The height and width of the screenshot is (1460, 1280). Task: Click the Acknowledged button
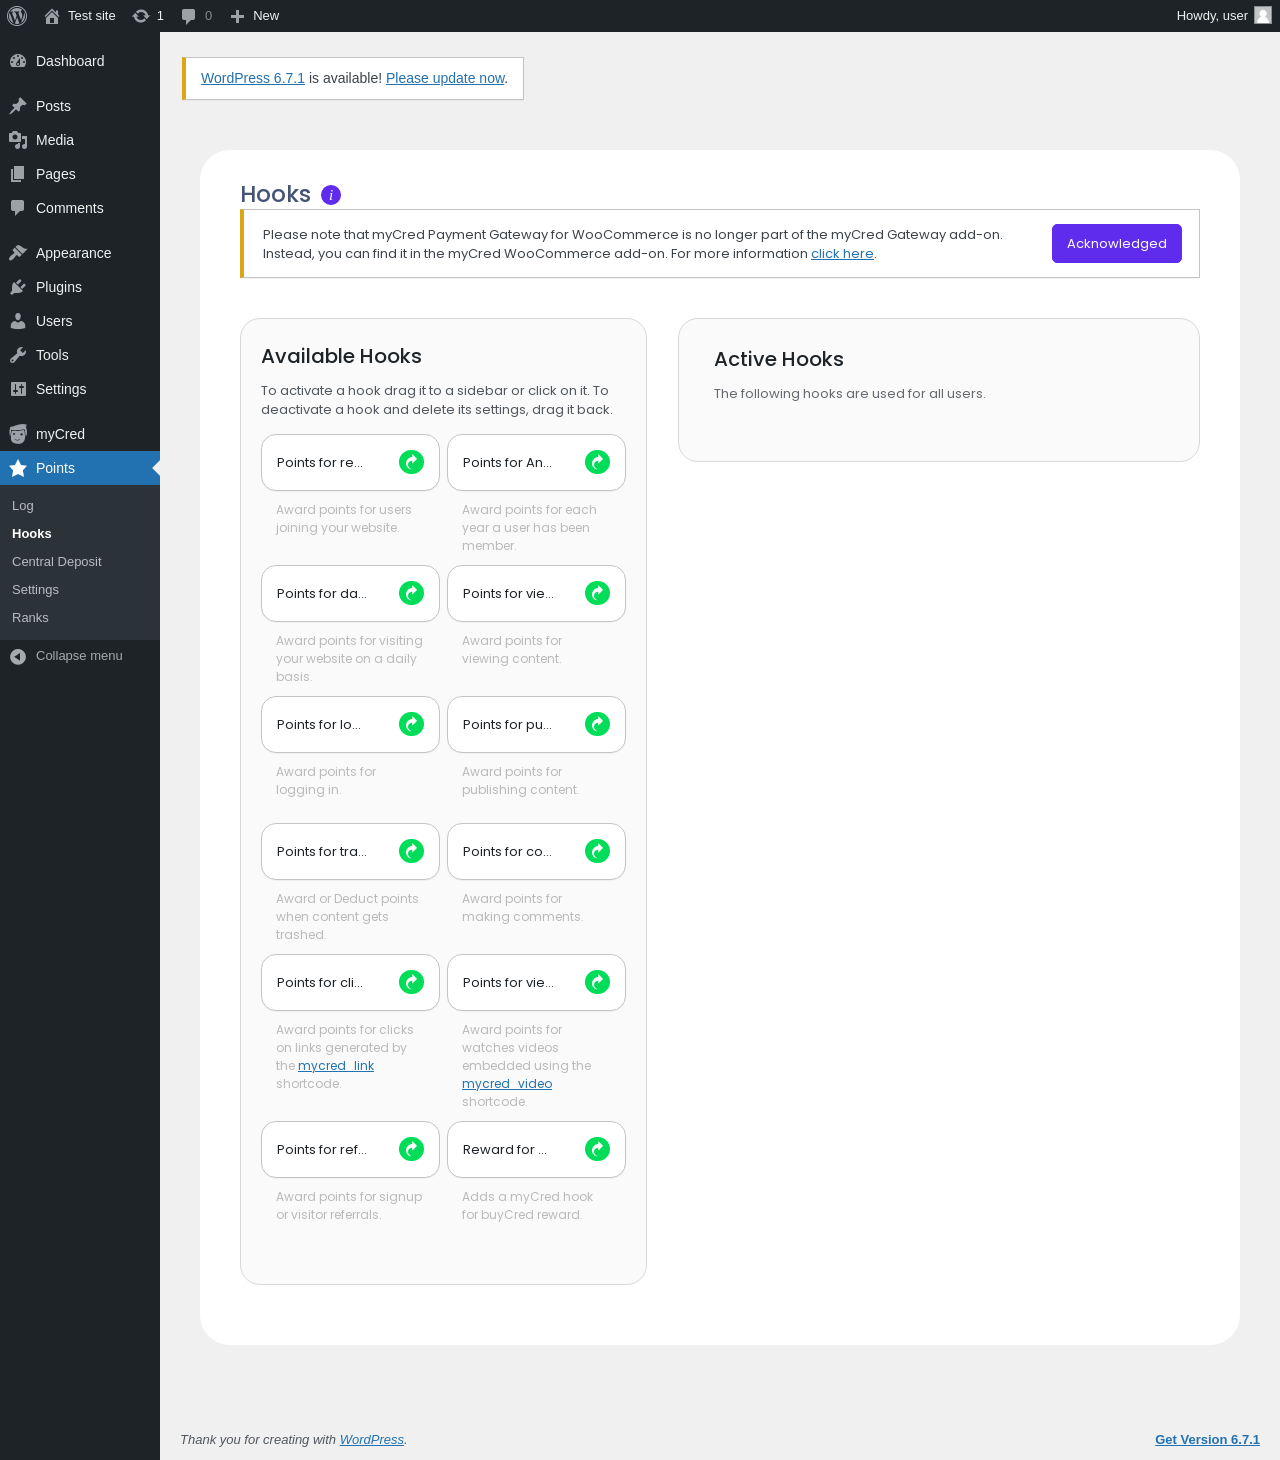[1117, 243]
